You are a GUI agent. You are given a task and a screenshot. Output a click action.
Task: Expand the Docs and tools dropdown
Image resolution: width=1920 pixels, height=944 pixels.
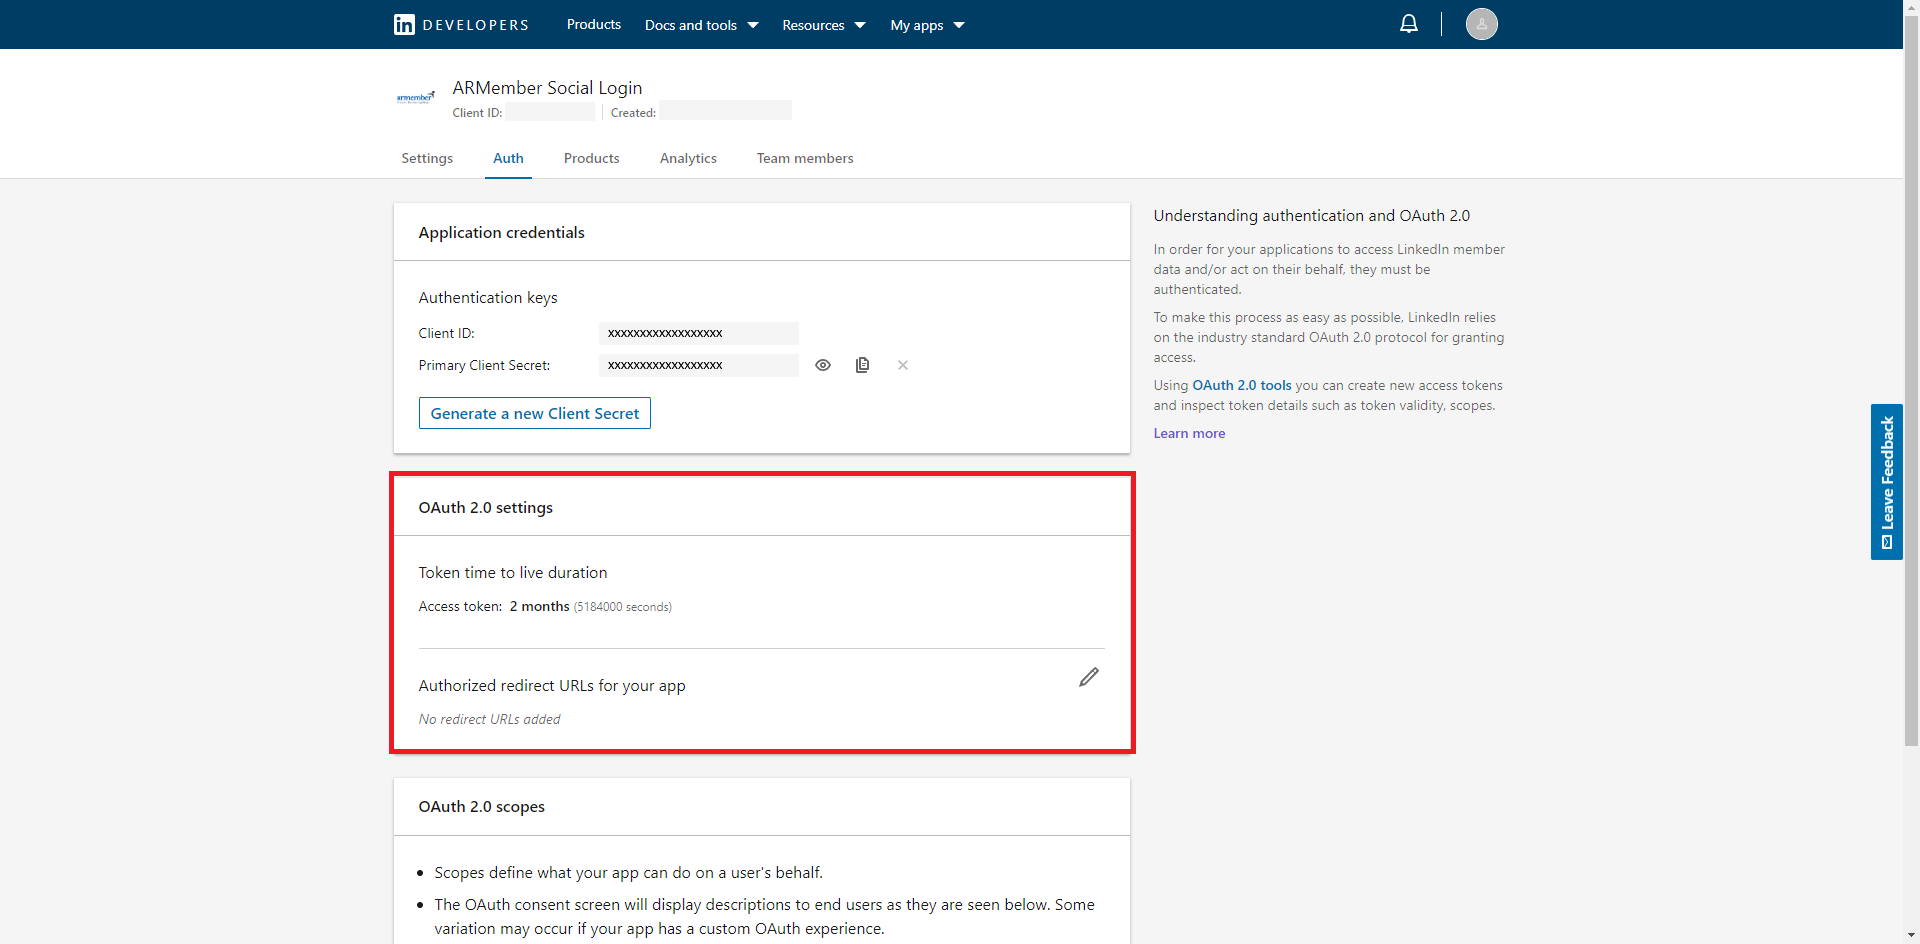tap(700, 24)
